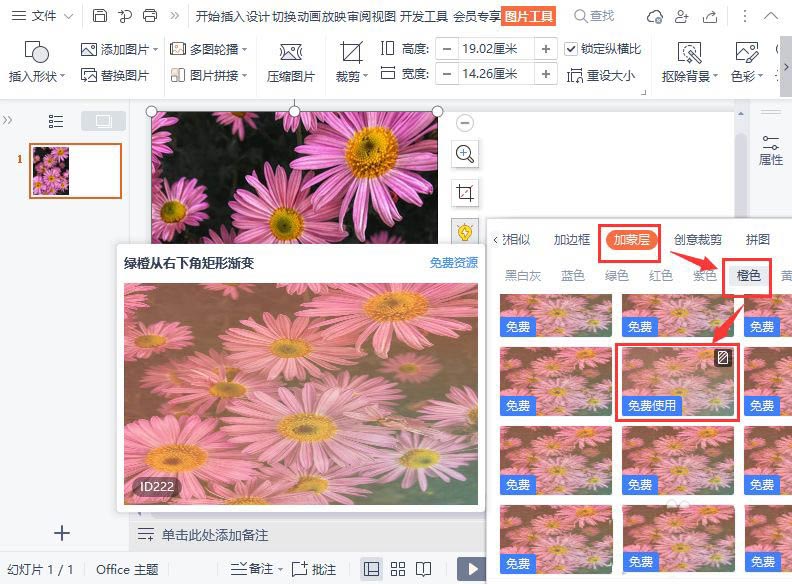Screen dimensions: 792x584
Task: Open the Remove Background (抠除背景) tool
Action: [x=688, y=53]
